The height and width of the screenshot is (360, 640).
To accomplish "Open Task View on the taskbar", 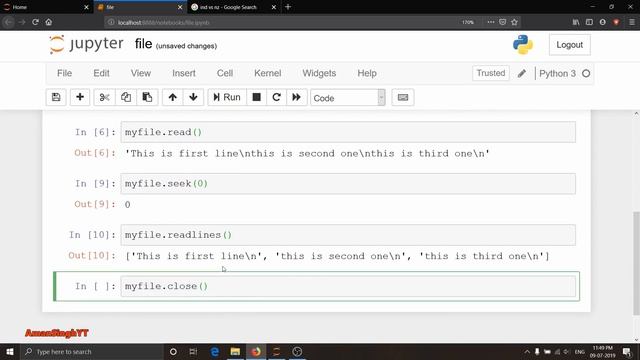I will (193, 351).
